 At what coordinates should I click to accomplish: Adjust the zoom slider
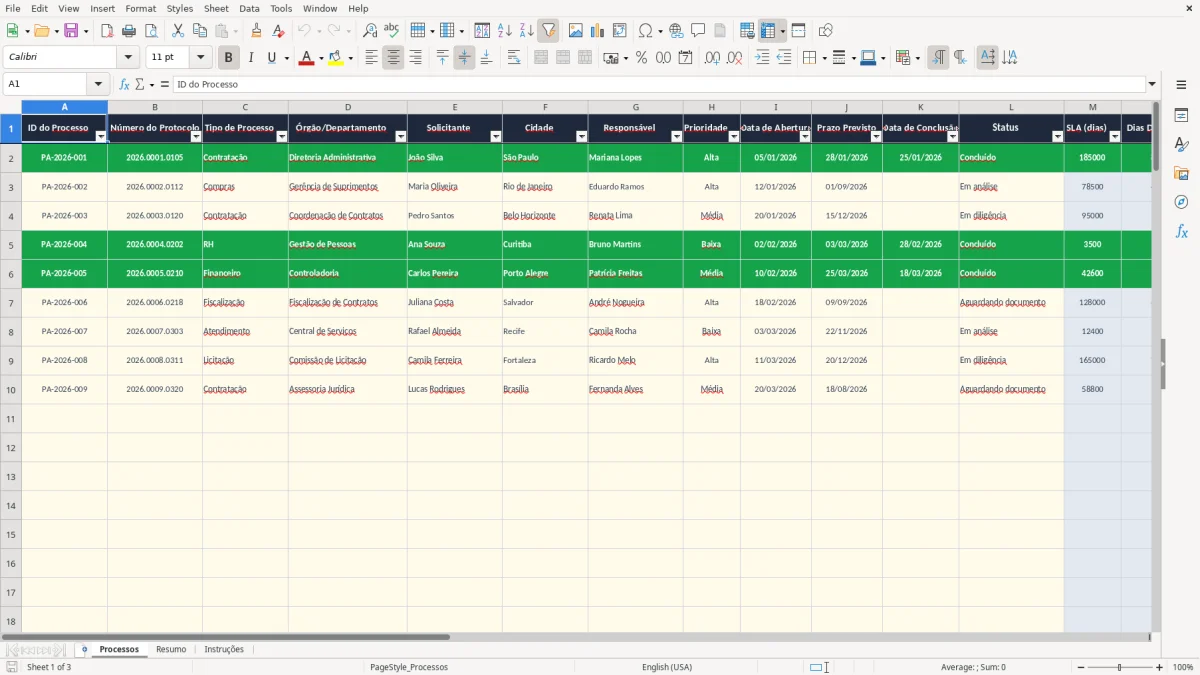point(1120,667)
